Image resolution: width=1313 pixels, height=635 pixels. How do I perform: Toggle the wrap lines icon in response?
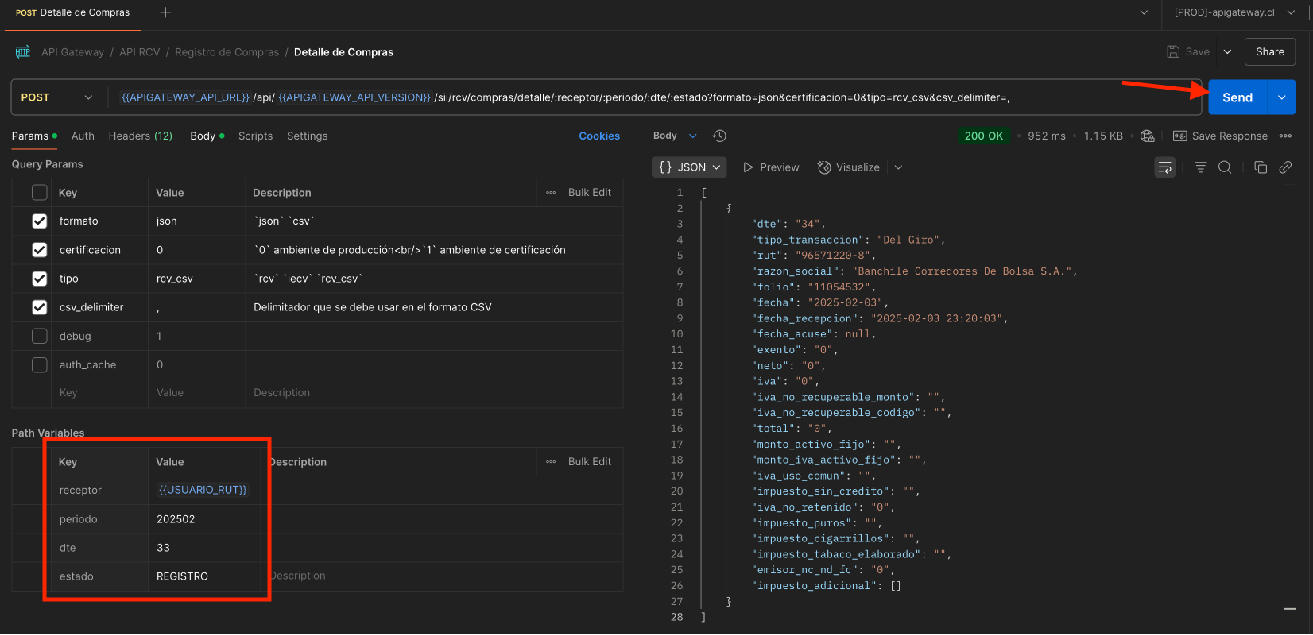pyautogui.click(x=1165, y=167)
